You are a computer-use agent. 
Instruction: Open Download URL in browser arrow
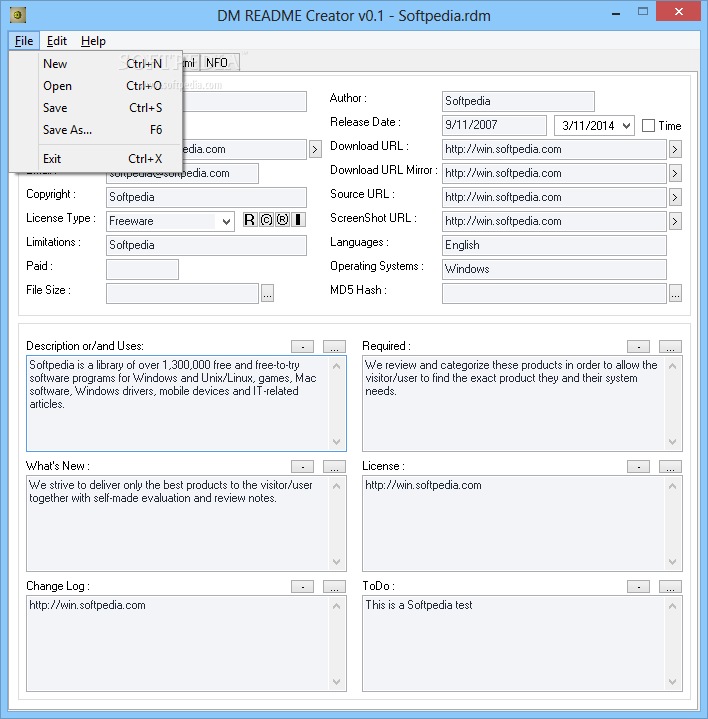pos(675,149)
